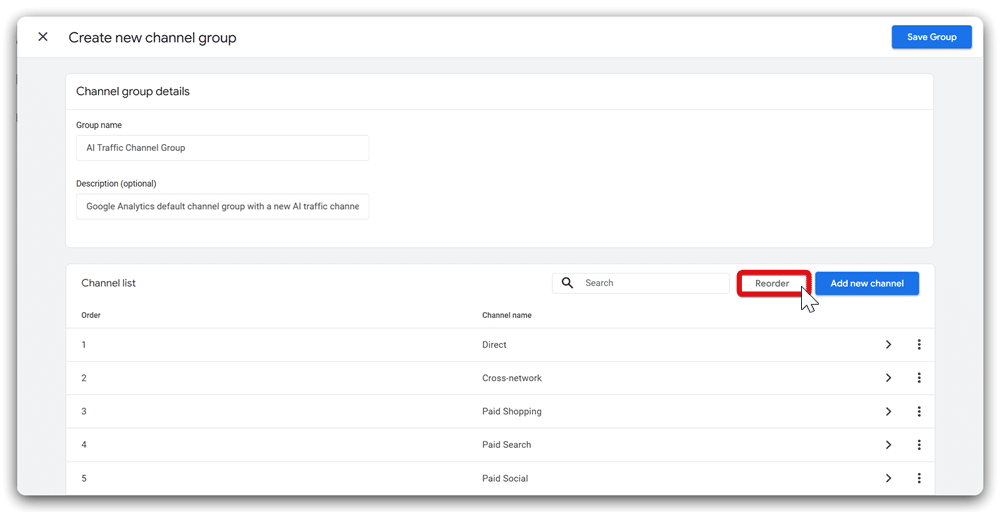Click the Save Group button
Screen dimensions: 1000x512
(x=931, y=37)
